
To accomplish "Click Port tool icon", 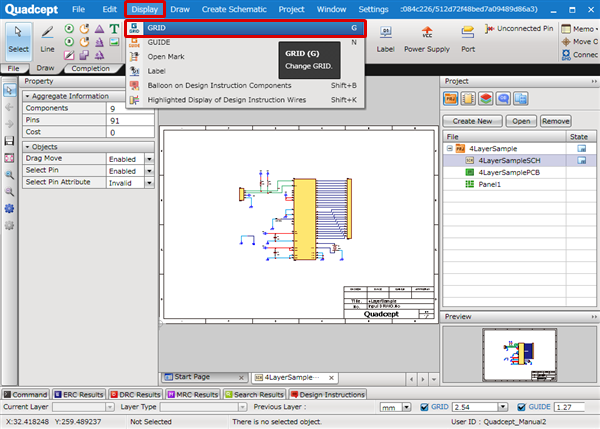I will click(x=468, y=39).
